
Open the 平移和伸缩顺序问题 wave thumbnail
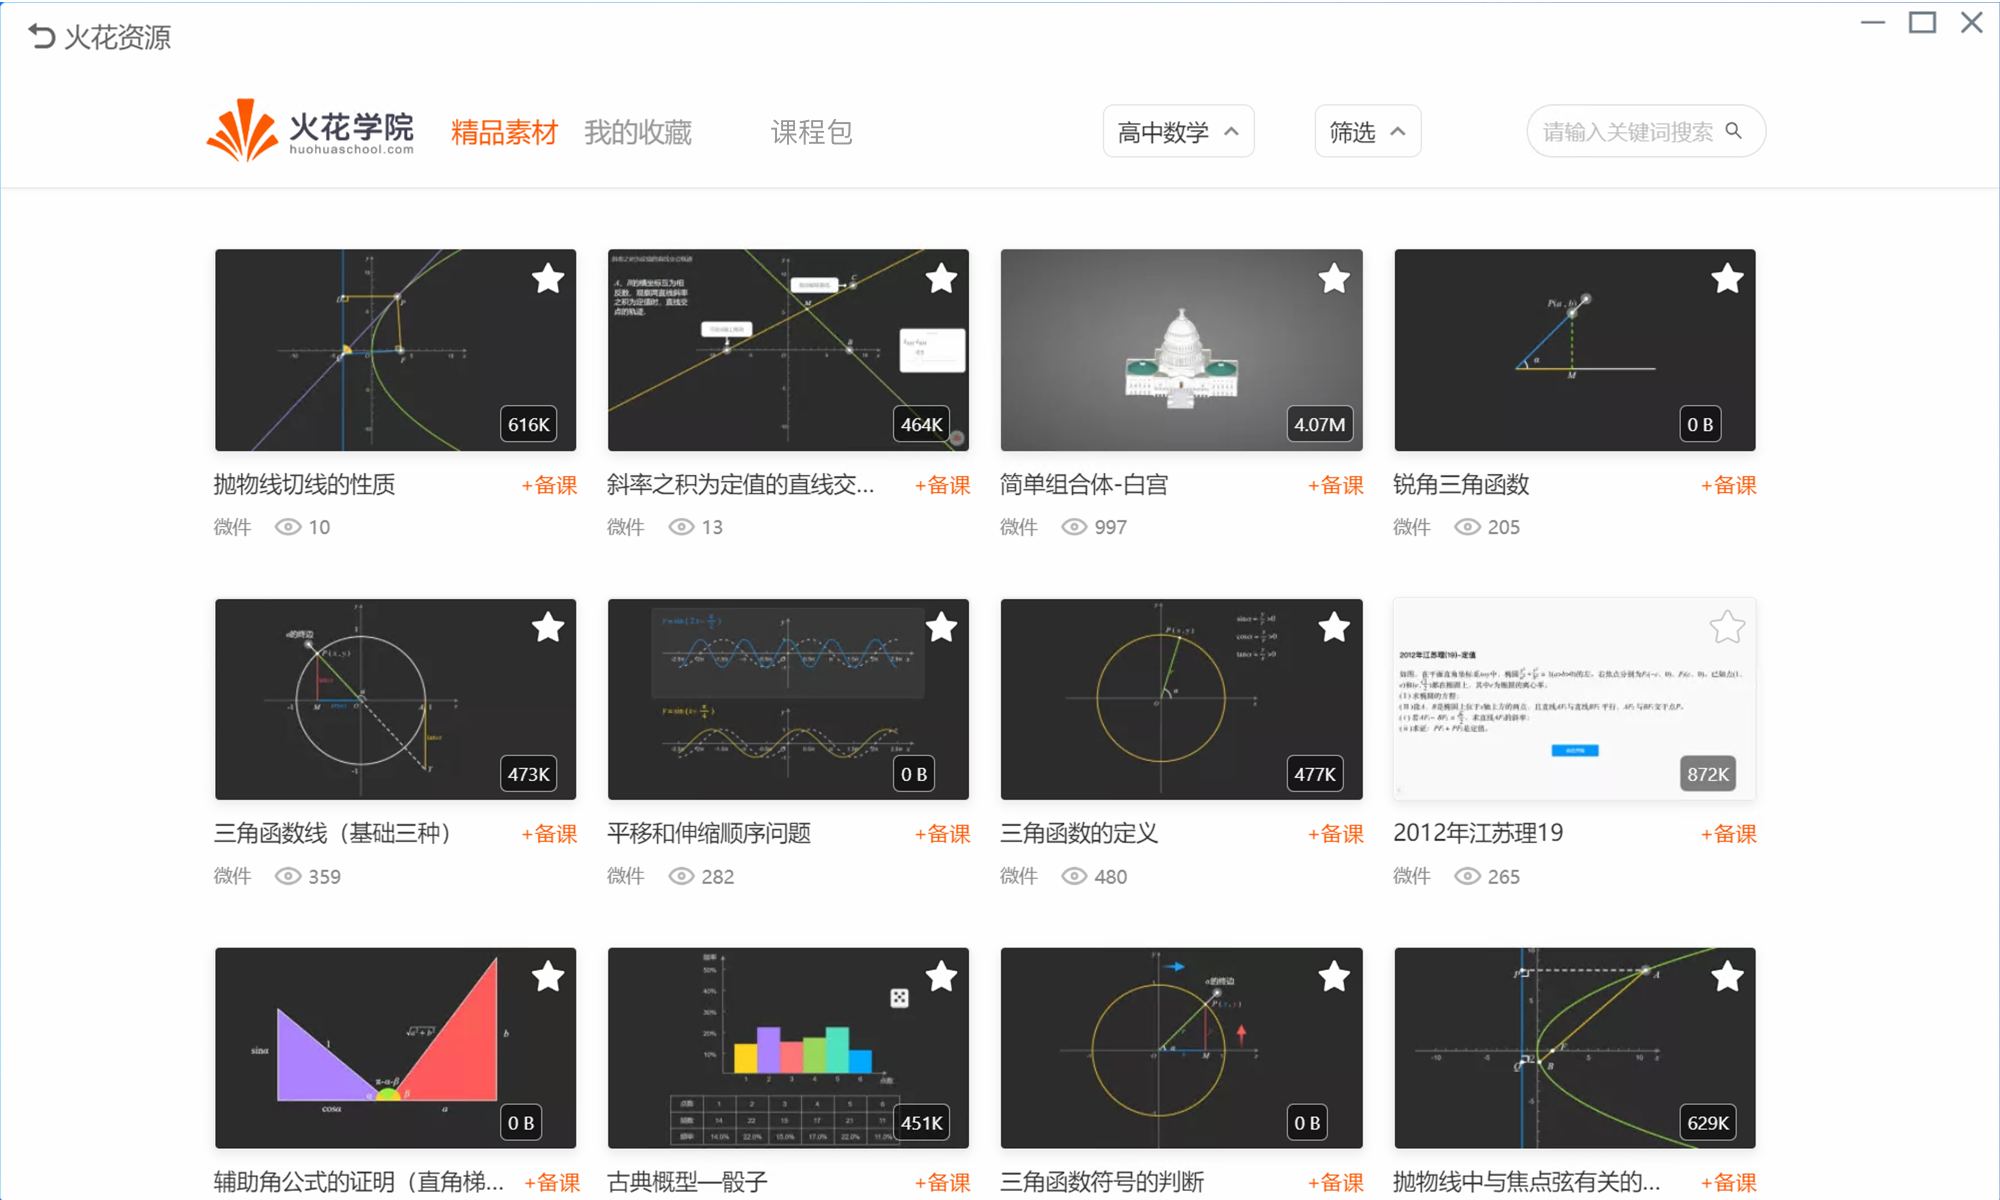point(788,699)
